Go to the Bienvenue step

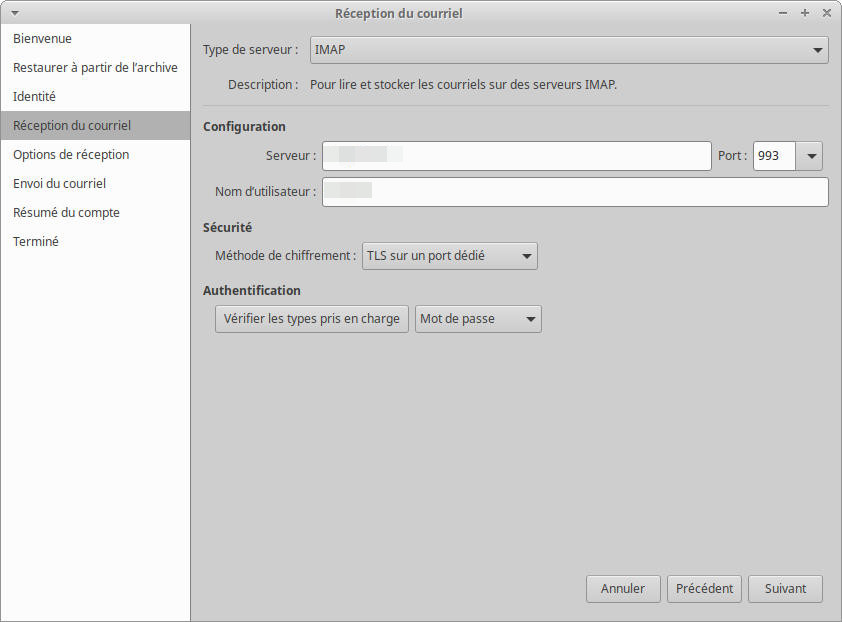pos(42,38)
